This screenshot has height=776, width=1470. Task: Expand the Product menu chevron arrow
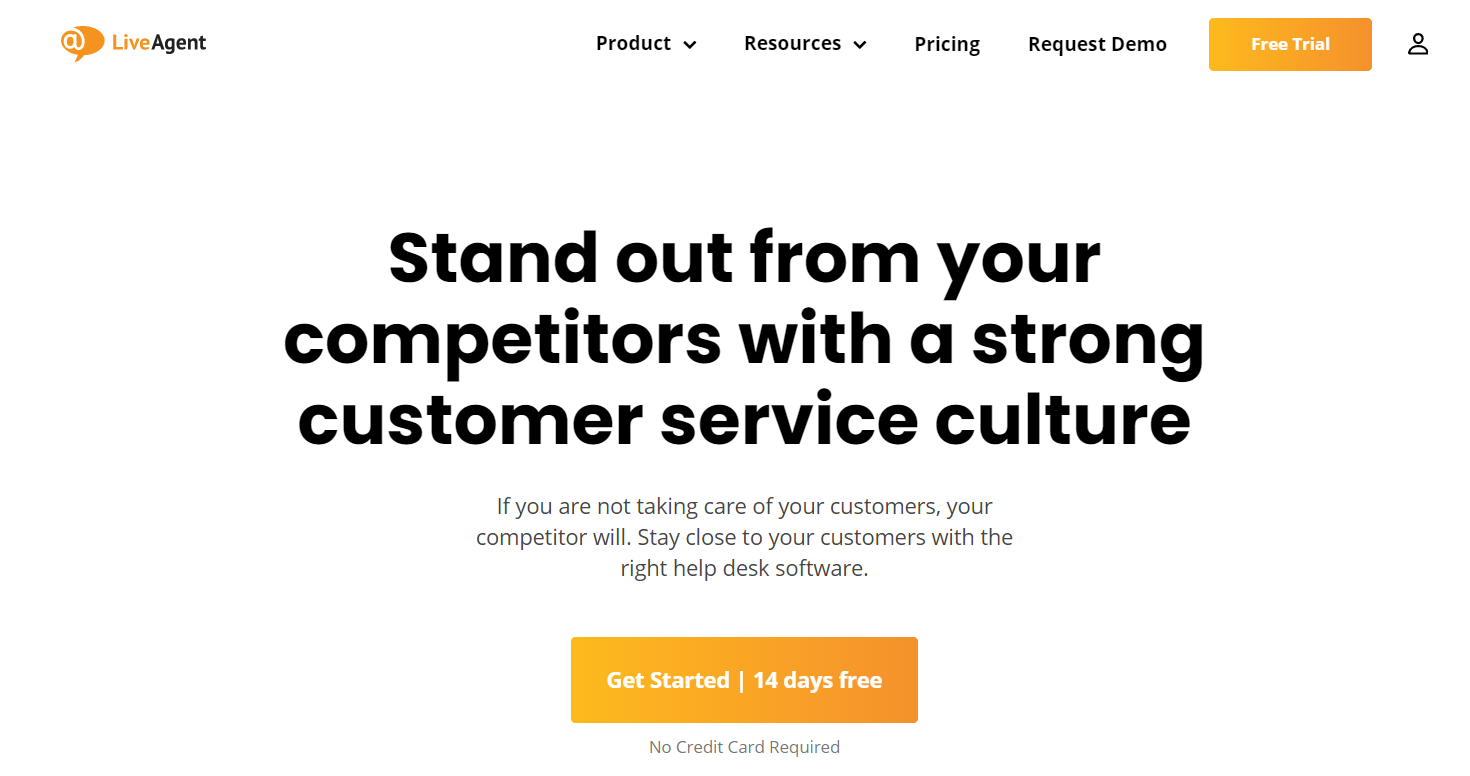[x=690, y=45]
